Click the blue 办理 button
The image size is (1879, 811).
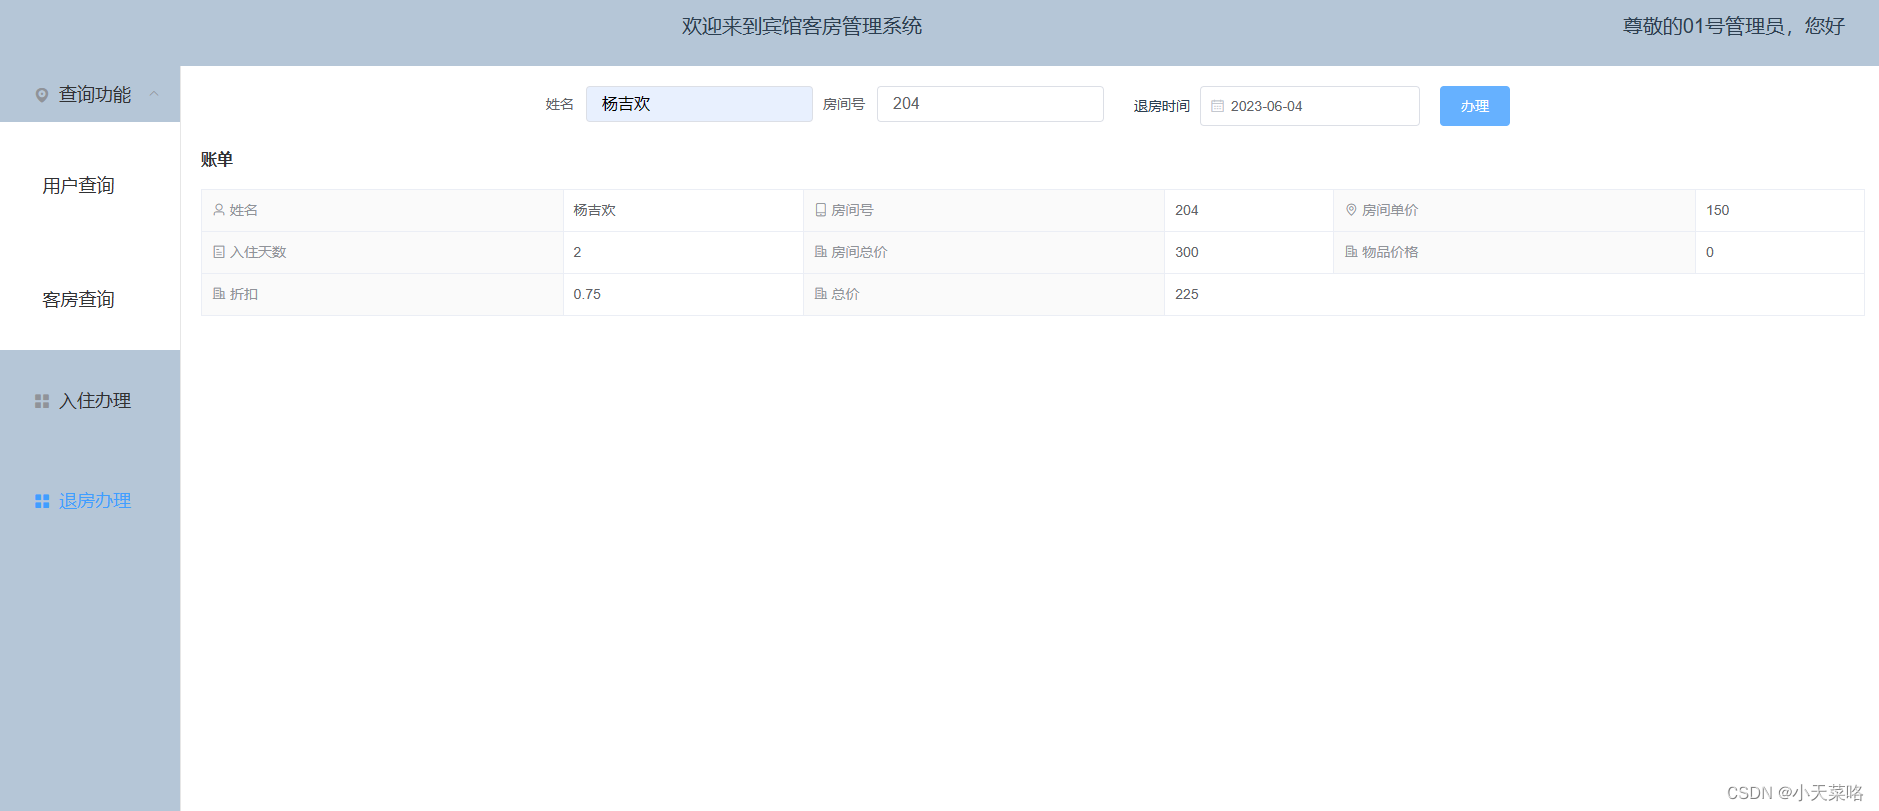1474,106
